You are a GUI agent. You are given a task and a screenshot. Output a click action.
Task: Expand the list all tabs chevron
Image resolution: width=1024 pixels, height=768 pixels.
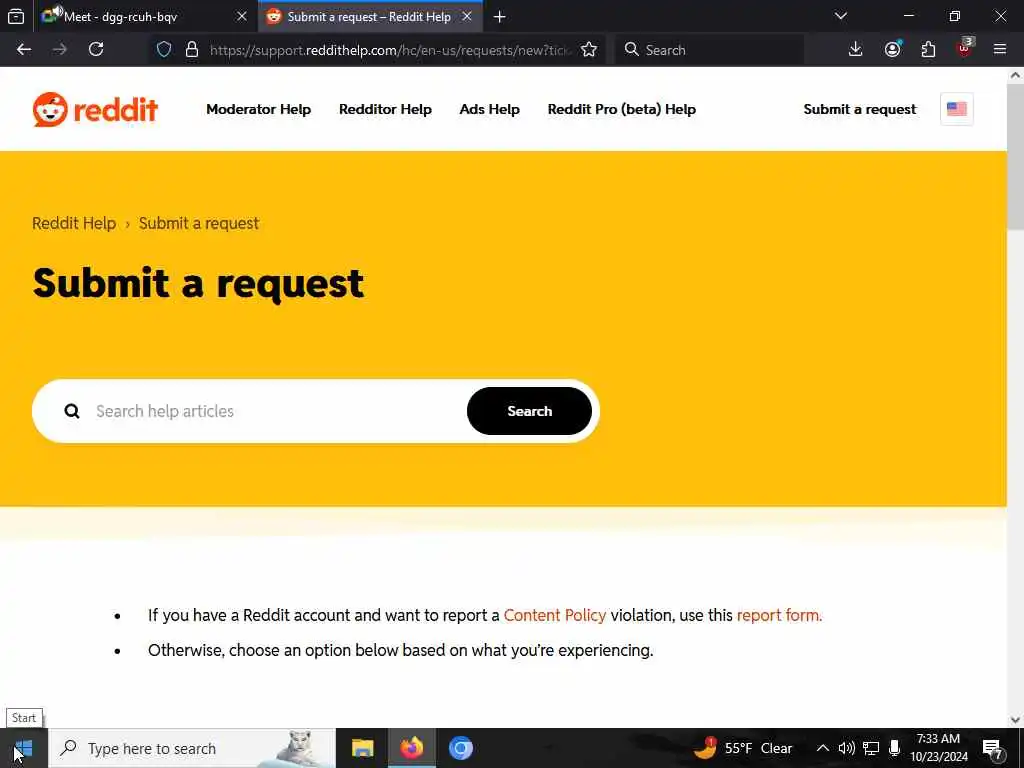840,16
